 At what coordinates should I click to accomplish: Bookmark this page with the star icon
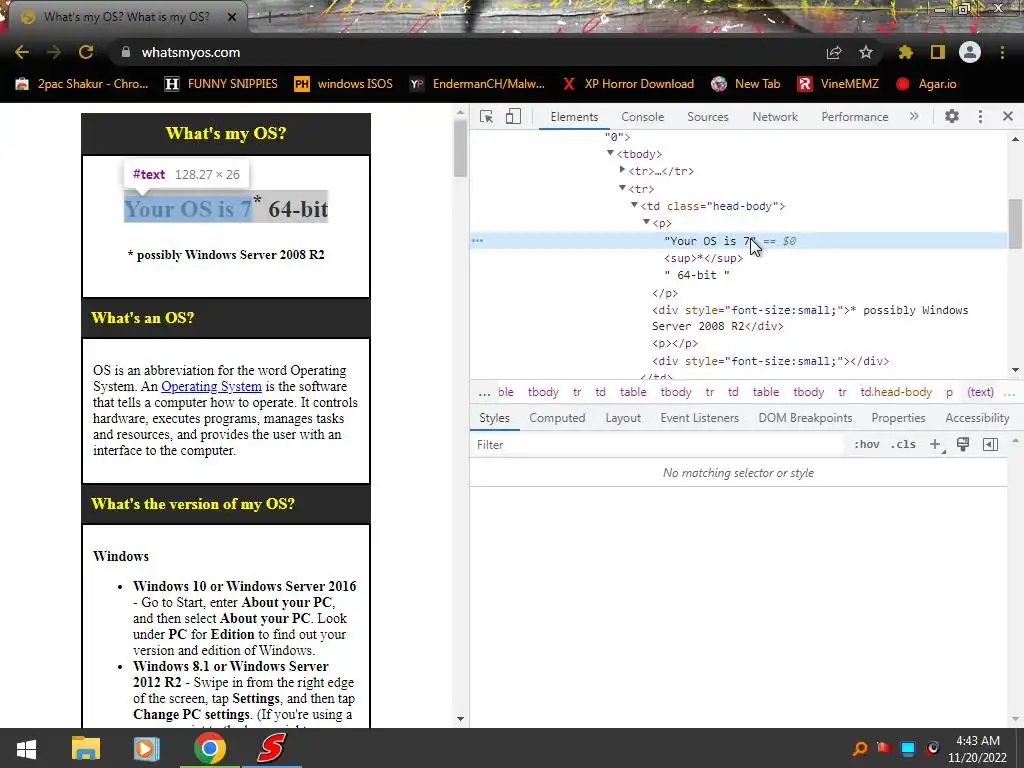[866, 52]
